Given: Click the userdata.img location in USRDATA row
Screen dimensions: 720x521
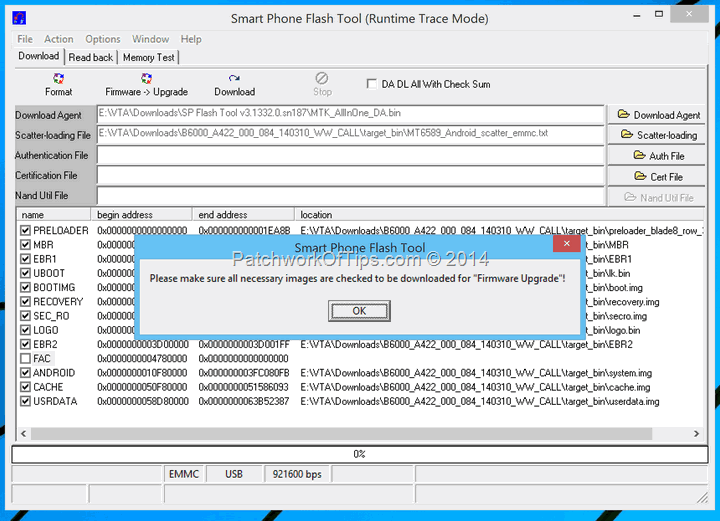Looking at the screenshot, I should click(480, 401).
